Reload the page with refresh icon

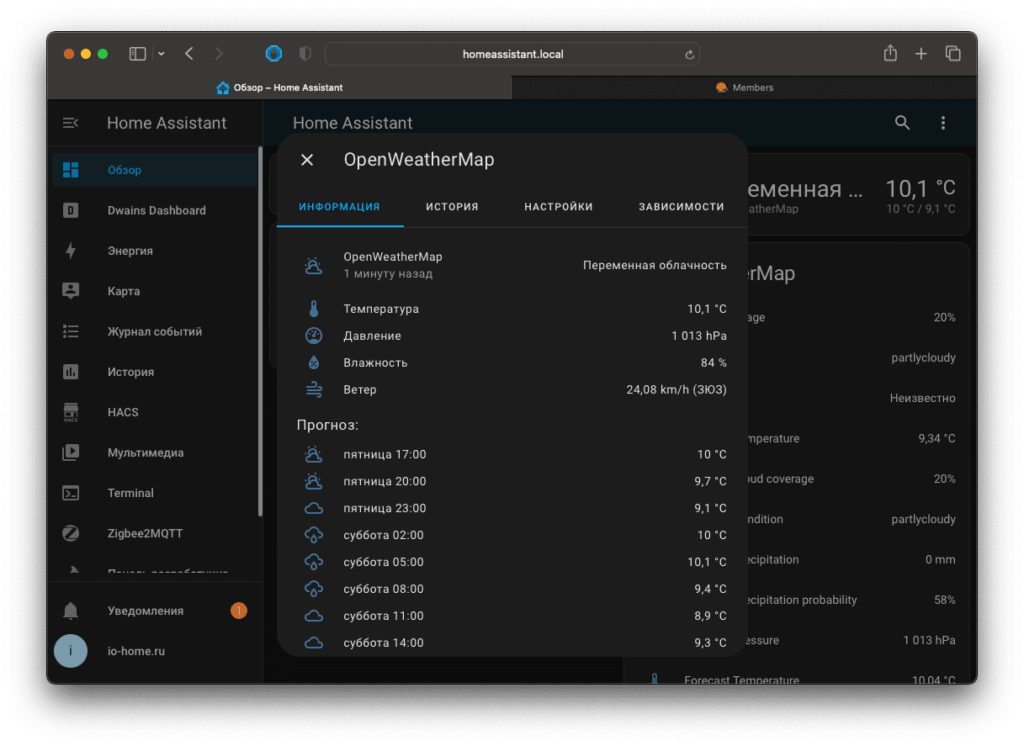pyautogui.click(x=689, y=55)
